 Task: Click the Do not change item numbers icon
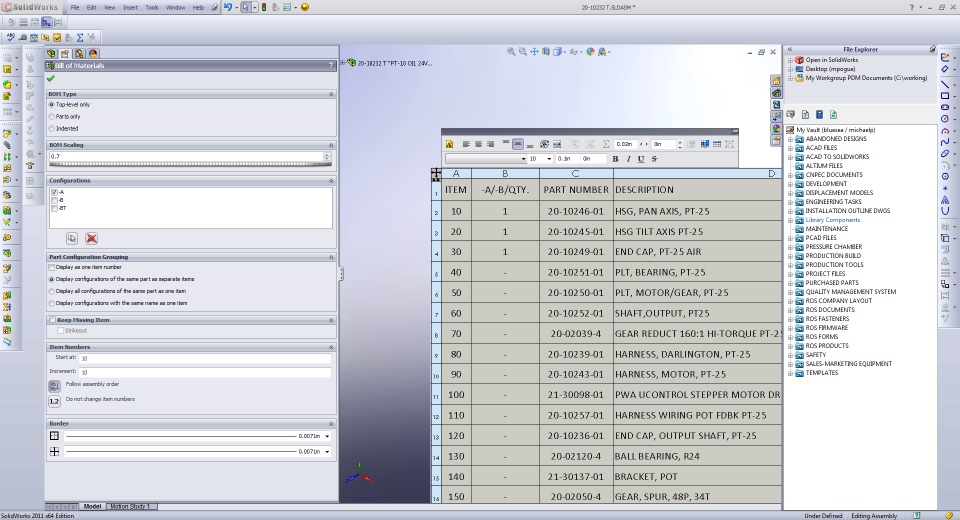click(54, 401)
